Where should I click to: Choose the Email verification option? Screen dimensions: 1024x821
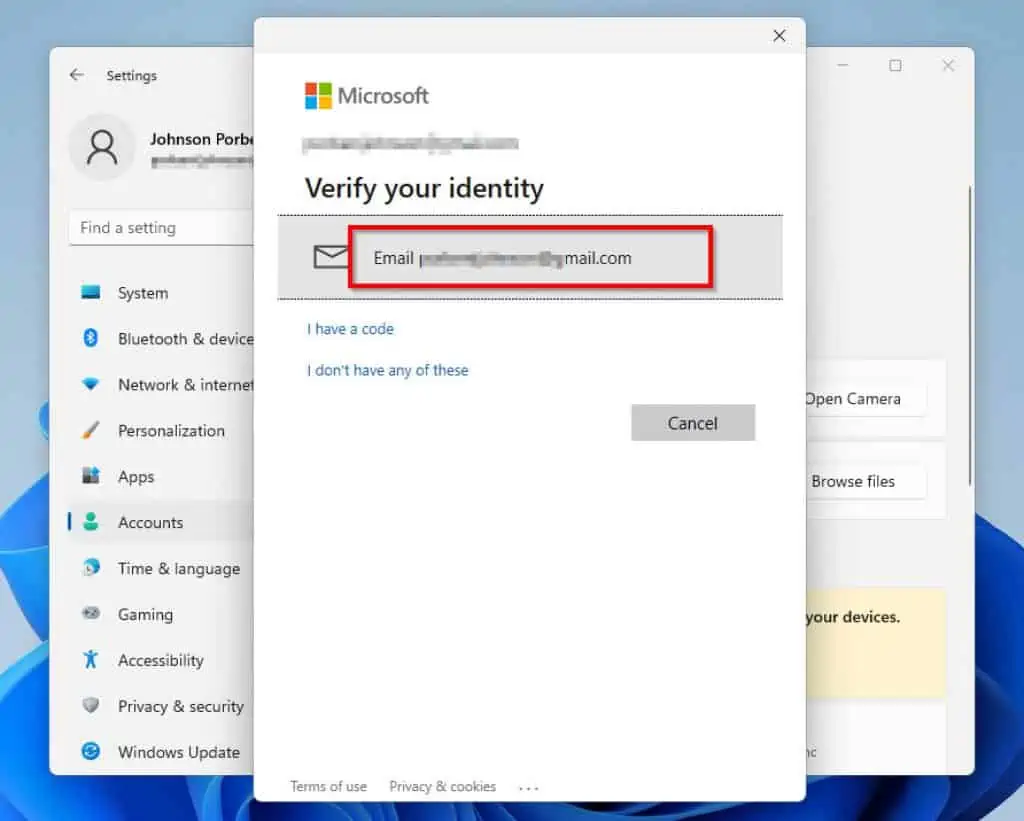(531, 258)
